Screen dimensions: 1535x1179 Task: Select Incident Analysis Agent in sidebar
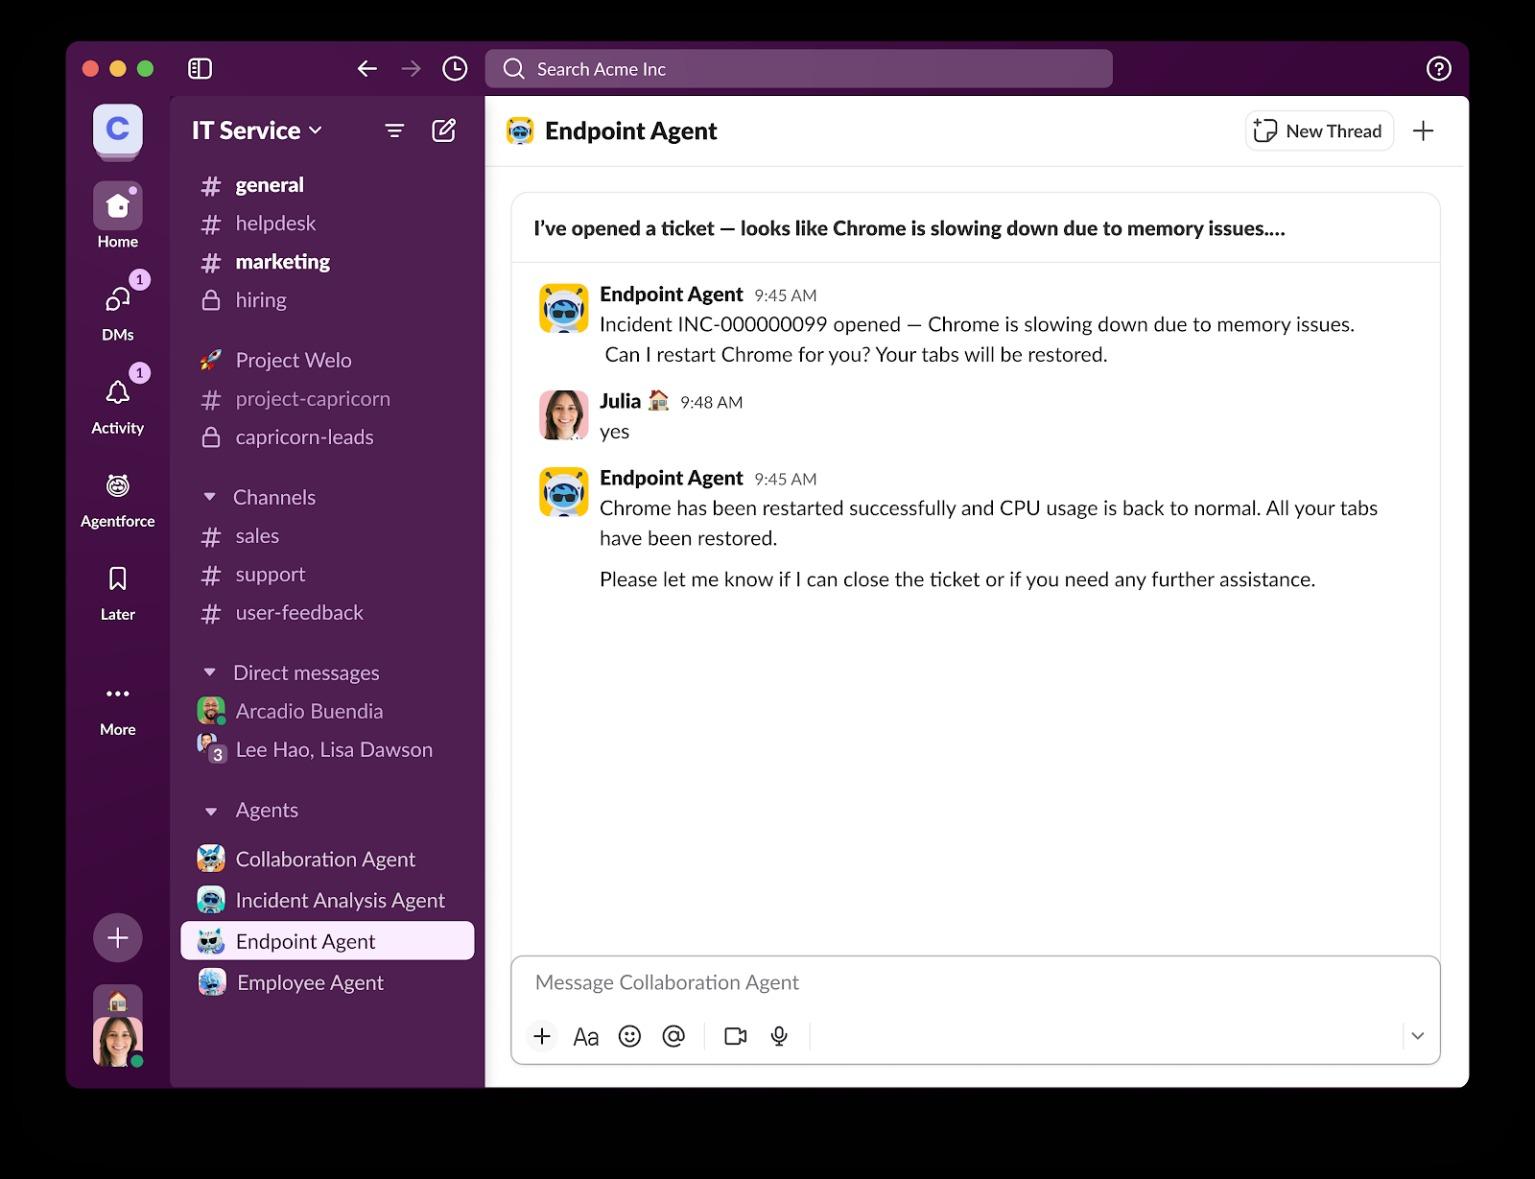pyautogui.click(x=339, y=900)
